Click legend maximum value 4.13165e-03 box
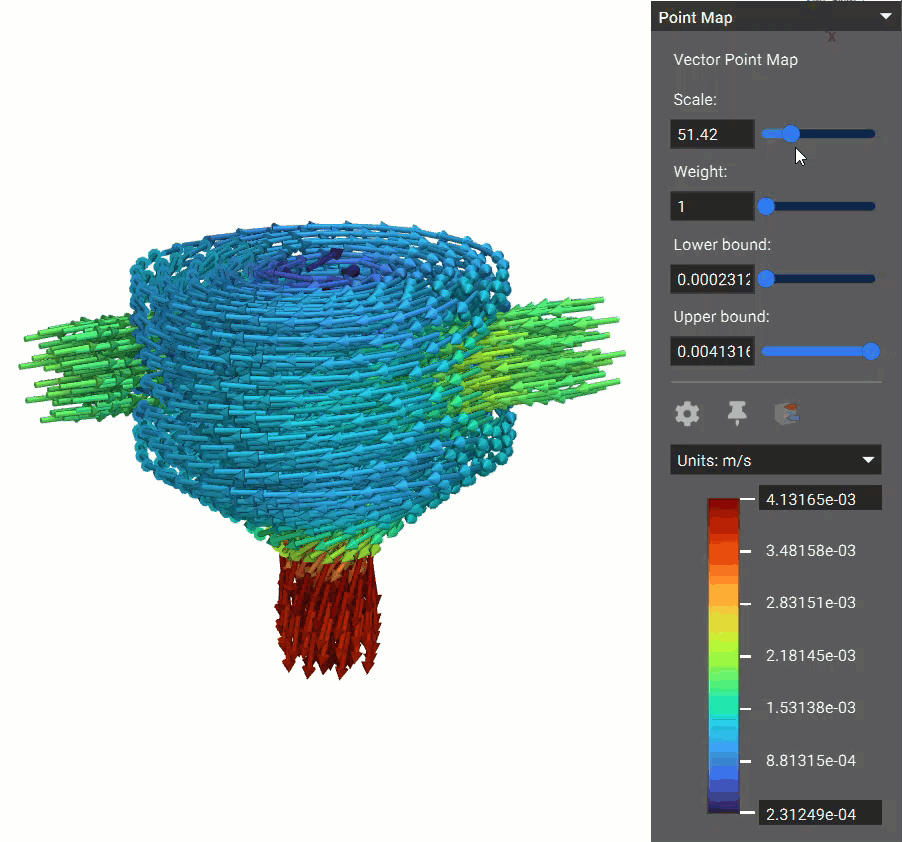The image size is (902, 842). 820,499
